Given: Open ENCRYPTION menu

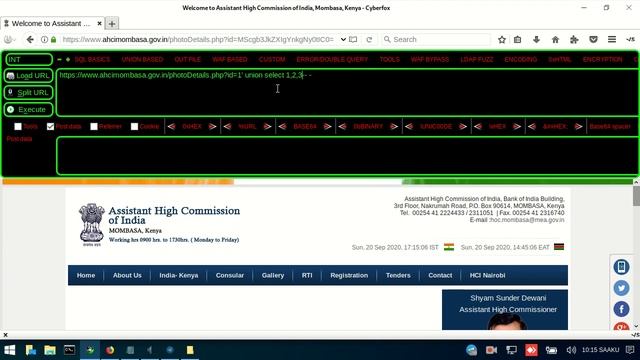Looking at the screenshot, I should [x=602, y=60].
